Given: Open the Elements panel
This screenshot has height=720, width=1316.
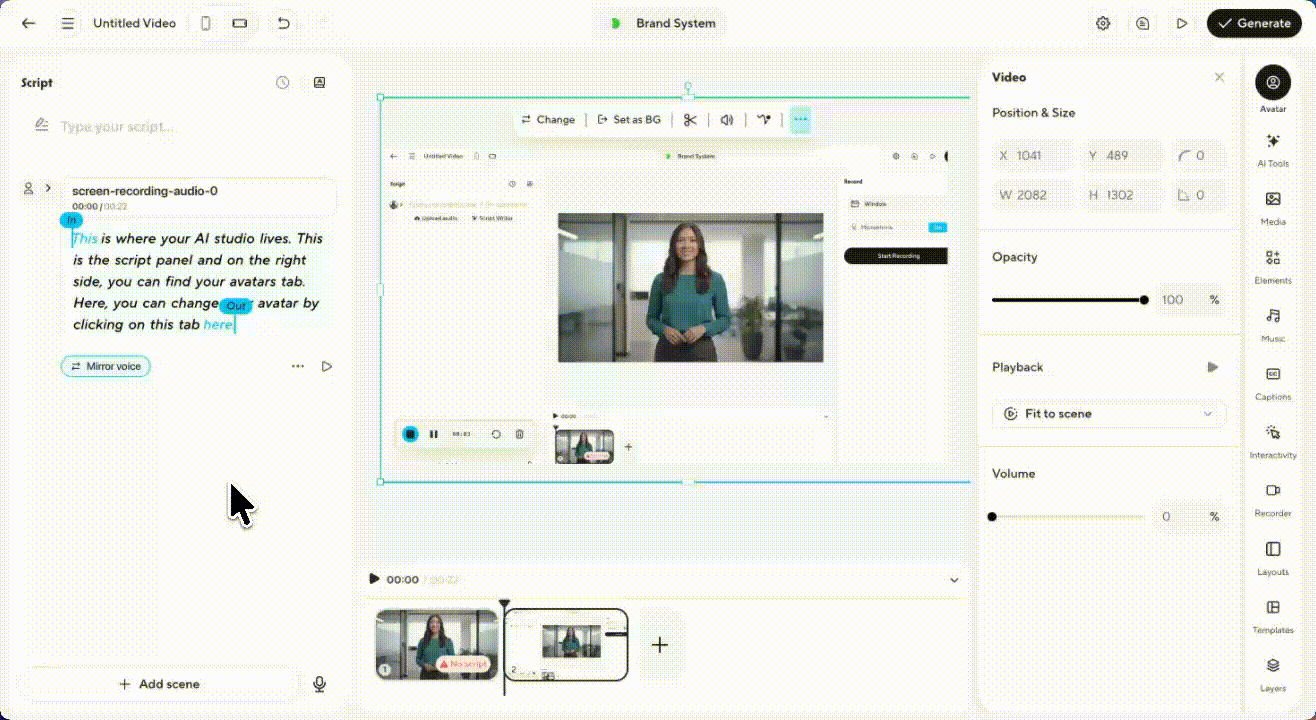Looking at the screenshot, I should (1272, 264).
